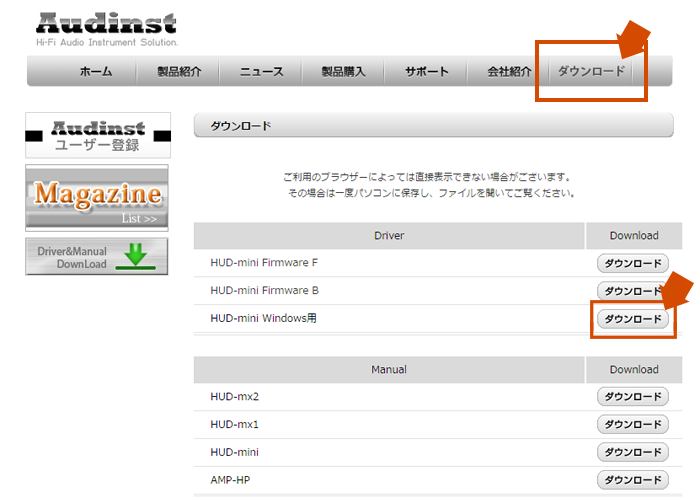Click the Audinst logo at top
The image size is (700, 500).
[x=106, y=24]
